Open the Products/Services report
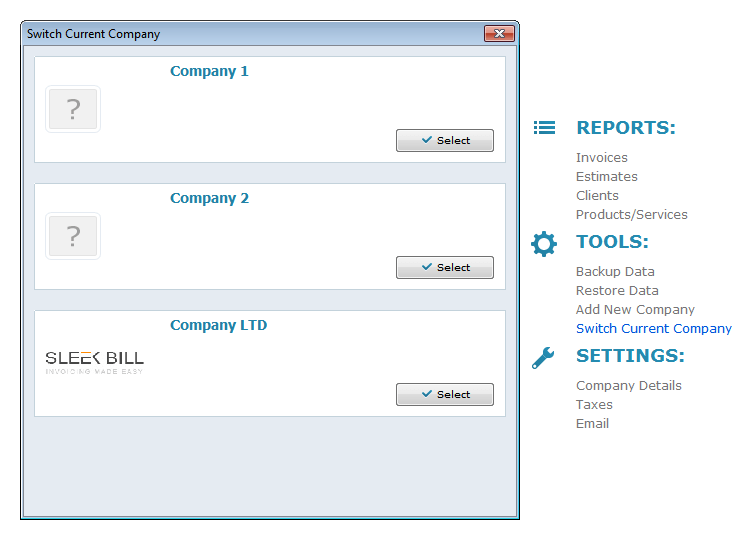The image size is (755, 541). [632, 215]
